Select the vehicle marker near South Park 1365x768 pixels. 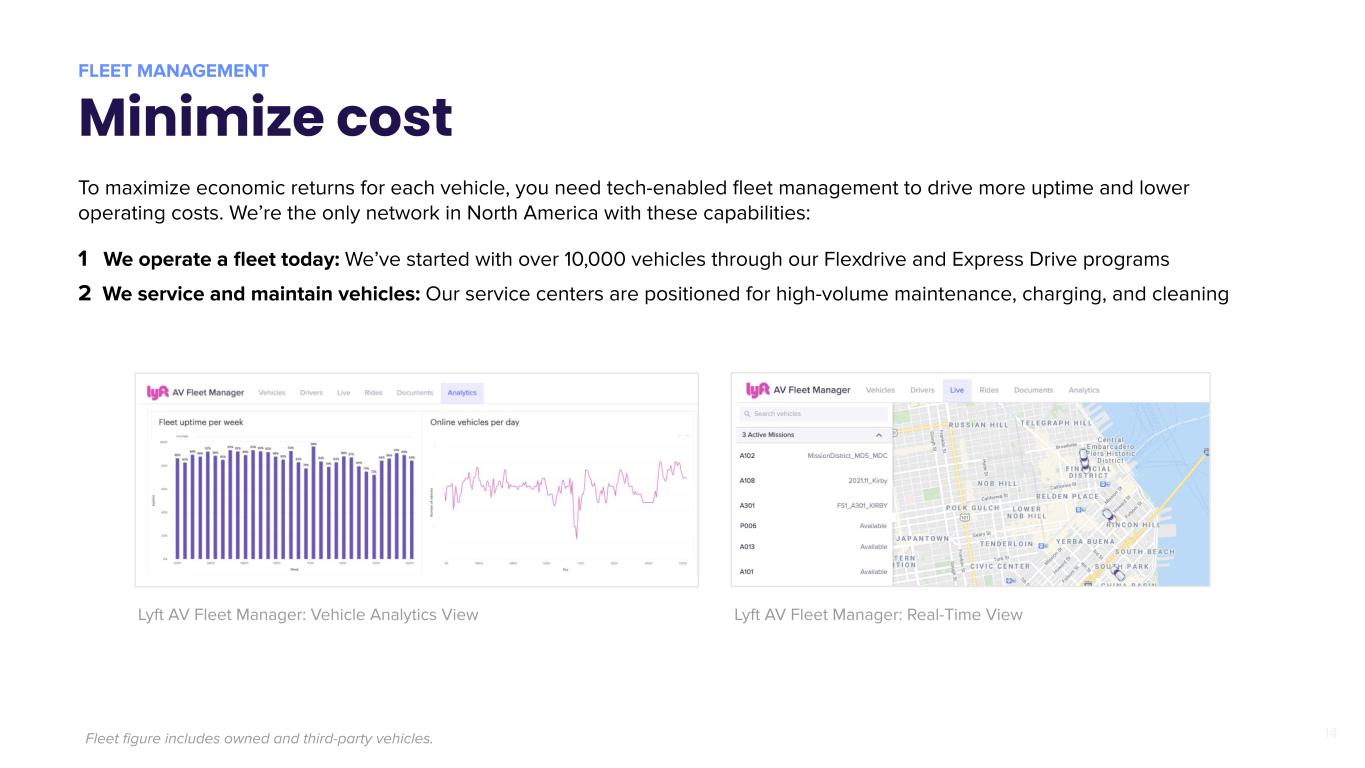coord(1118,573)
